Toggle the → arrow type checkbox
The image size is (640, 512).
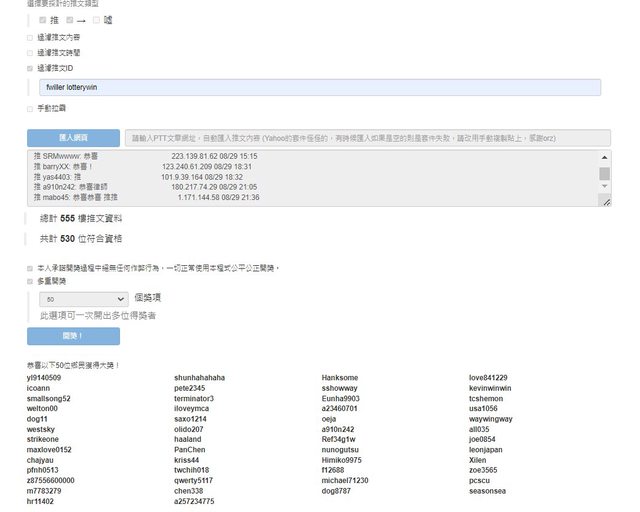[x=69, y=20]
